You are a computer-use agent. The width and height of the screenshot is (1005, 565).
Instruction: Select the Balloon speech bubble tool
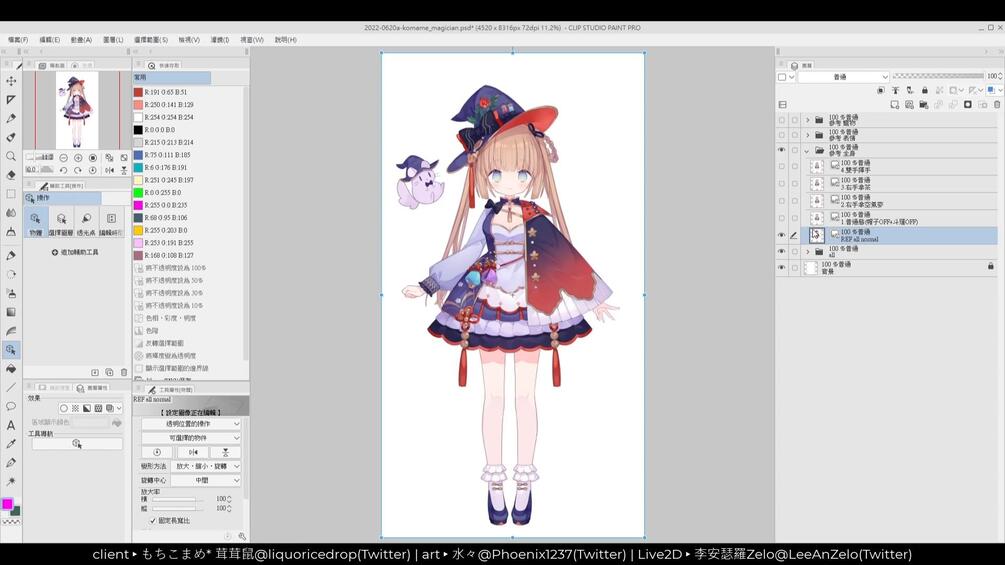tap(11, 406)
